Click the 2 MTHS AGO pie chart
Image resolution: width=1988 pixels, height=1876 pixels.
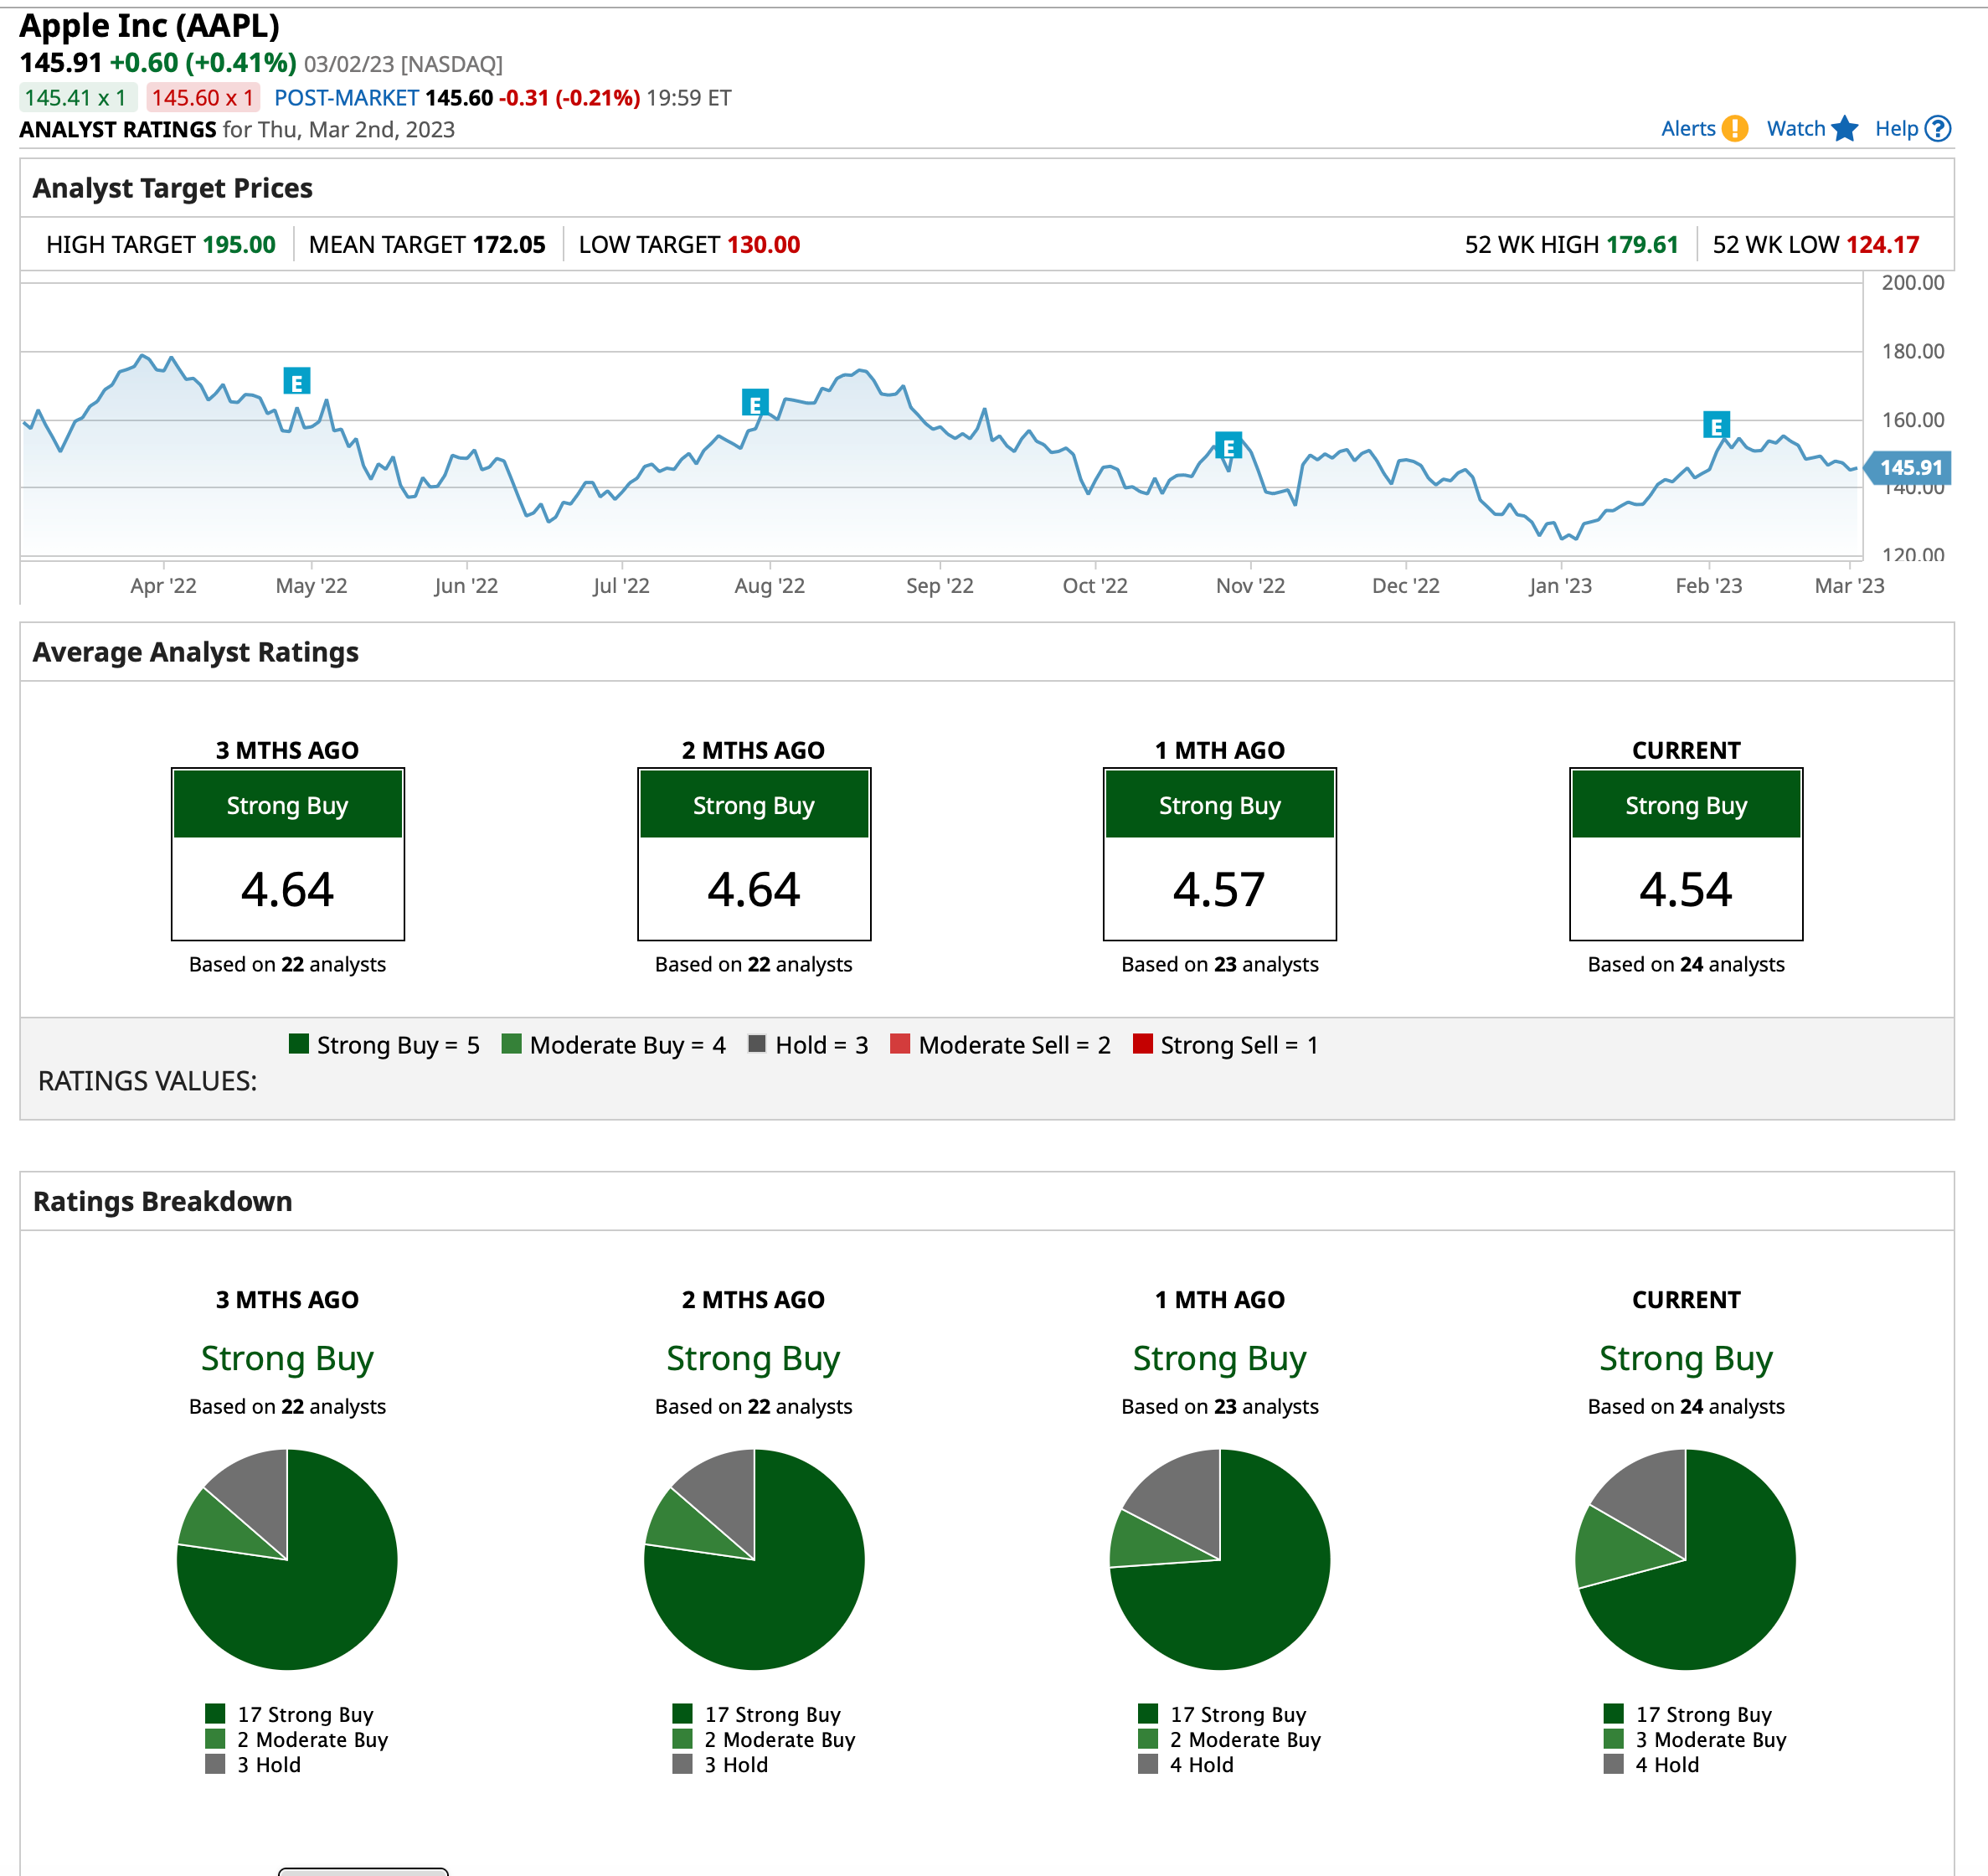pos(754,1559)
